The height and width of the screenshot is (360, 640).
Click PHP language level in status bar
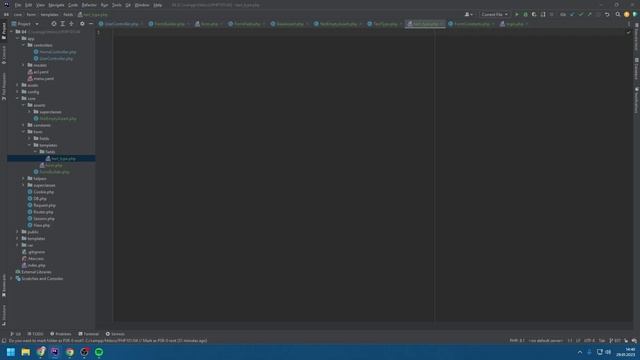pos(517,340)
